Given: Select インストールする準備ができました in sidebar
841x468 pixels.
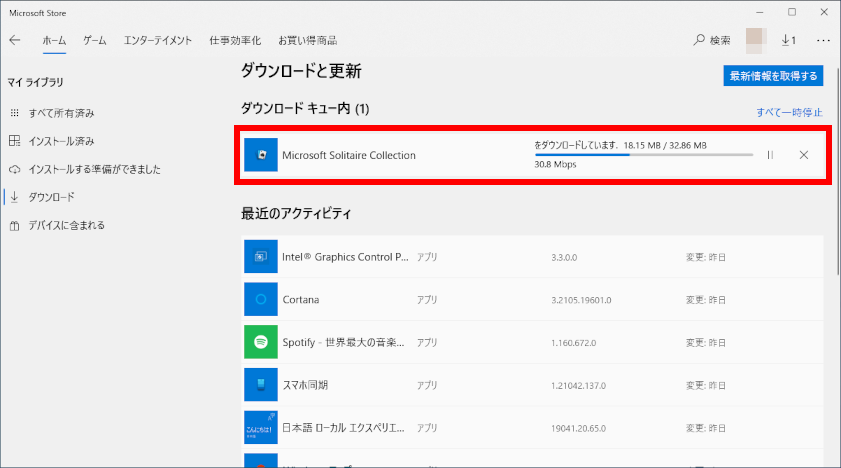Looking at the screenshot, I should (x=94, y=169).
